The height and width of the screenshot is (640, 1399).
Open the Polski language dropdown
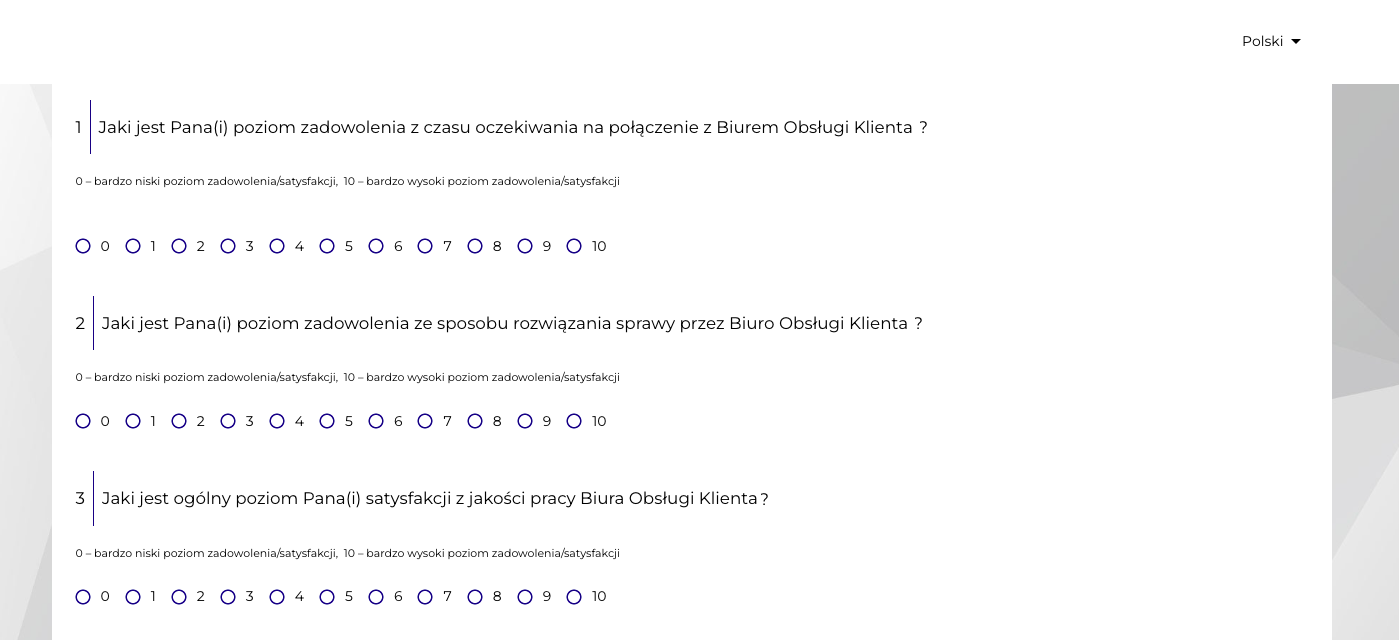[1271, 41]
